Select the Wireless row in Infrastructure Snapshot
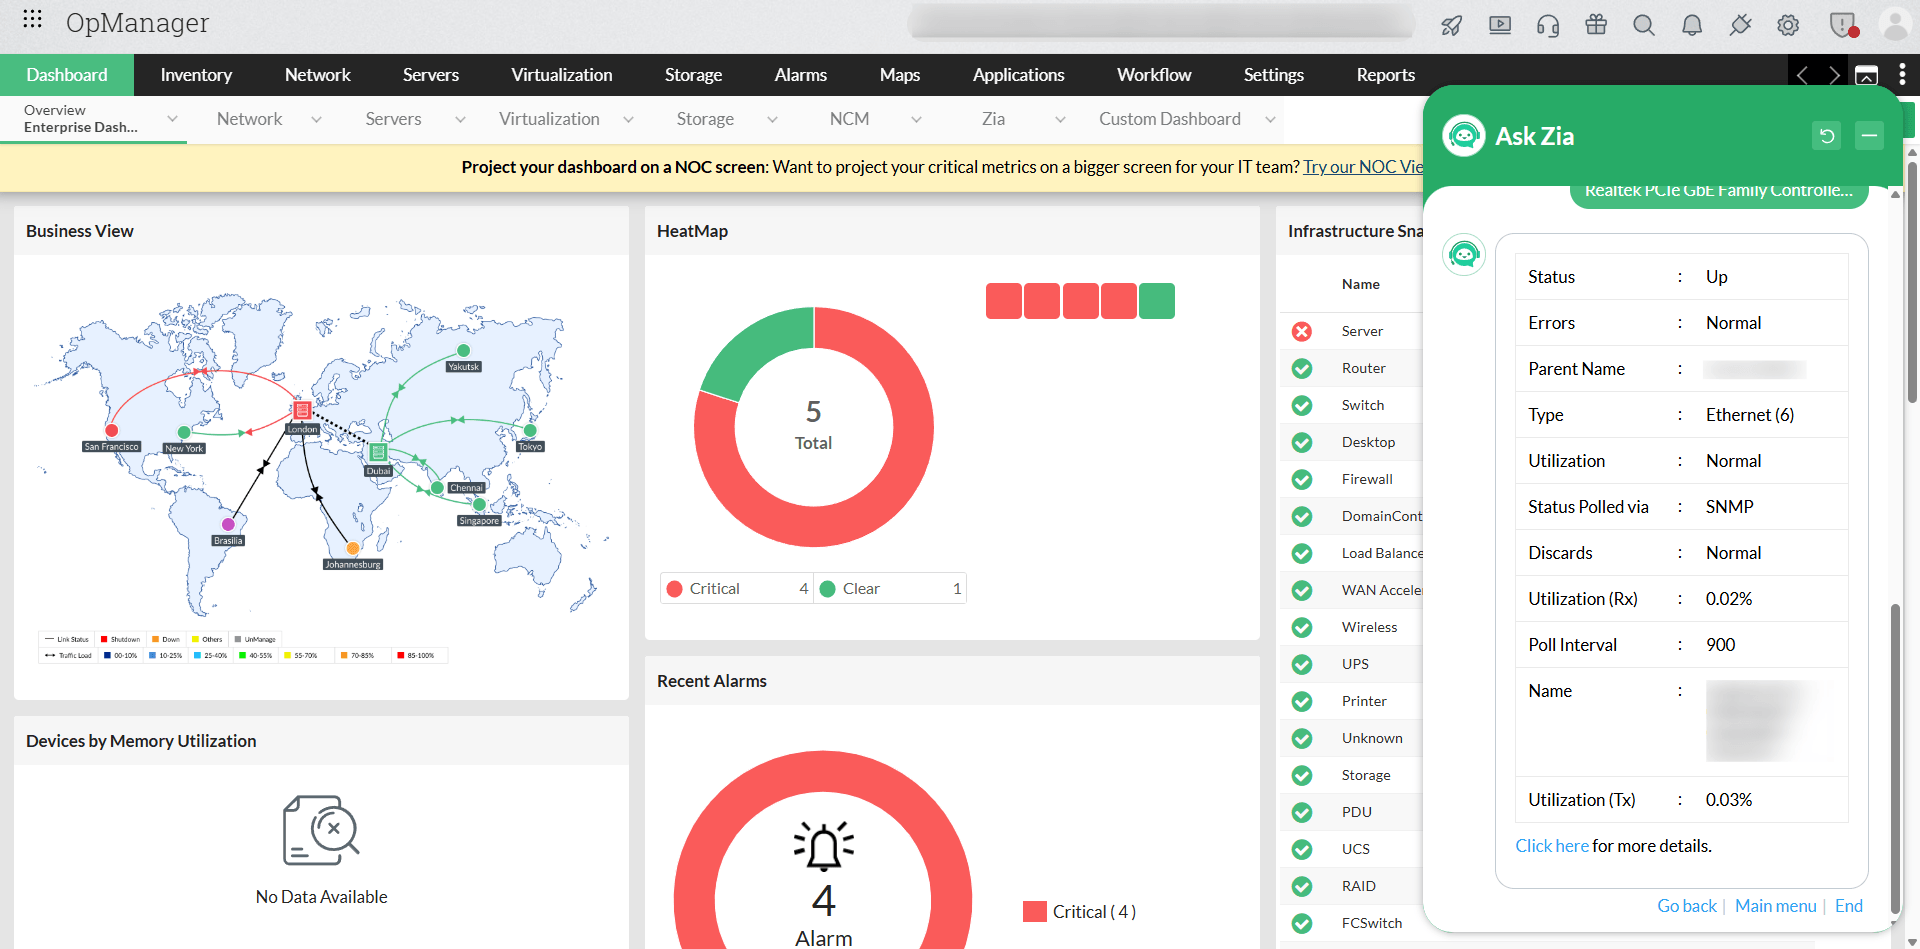Viewport: 1920px width, 949px height. [1352, 627]
